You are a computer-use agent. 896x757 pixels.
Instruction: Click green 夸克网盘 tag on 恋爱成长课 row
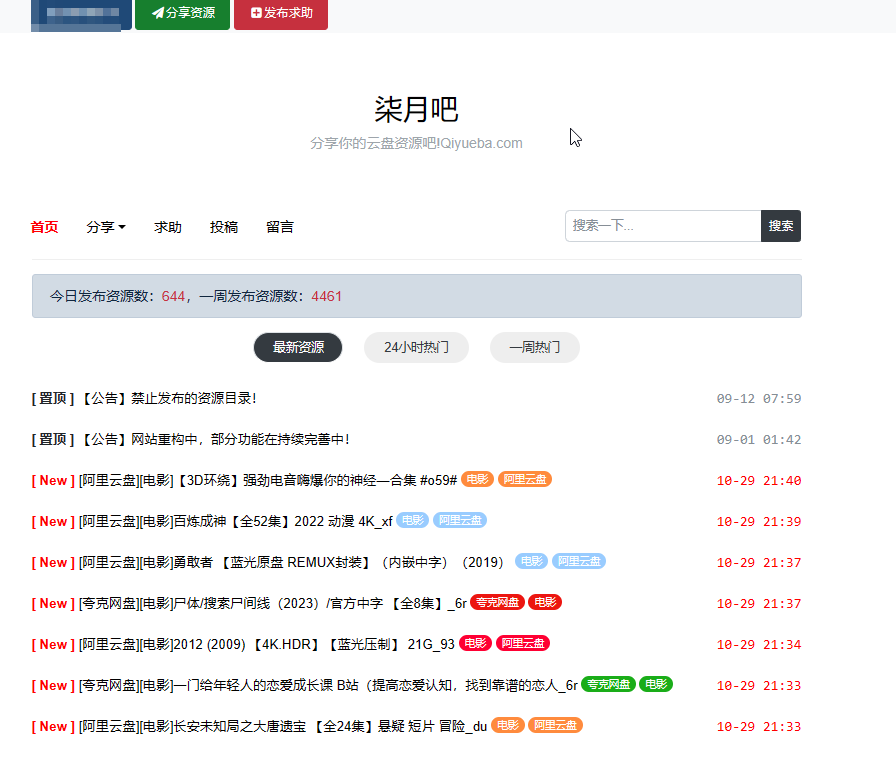[608, 684]
